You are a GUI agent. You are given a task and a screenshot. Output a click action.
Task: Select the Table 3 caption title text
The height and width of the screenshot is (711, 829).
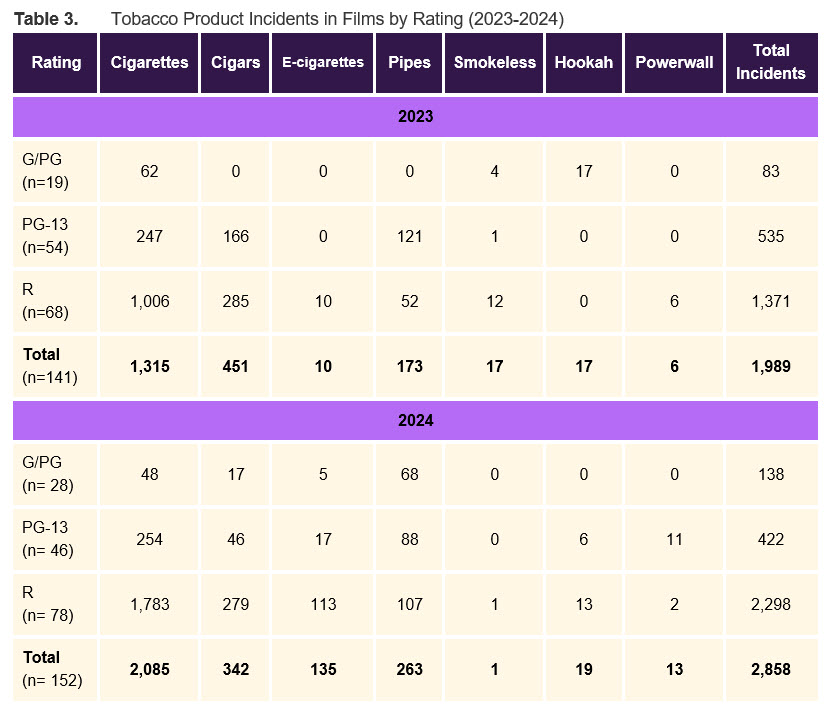[x=288, y=19]
